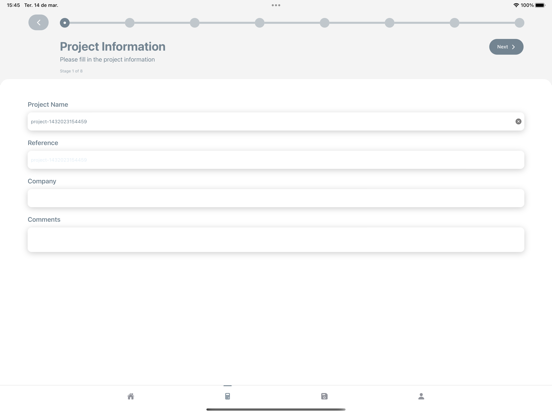Tap the Wi-Fi icon in status bar
552x414 pixels.
pyautogui.click(x=516, y=5)
